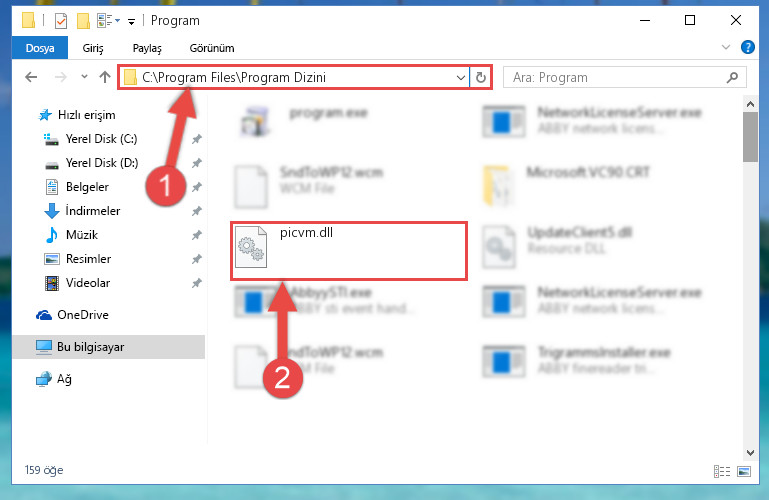Switch to details view layout icon
Image resolution: width=769 pixels, height=500 pixels.
coord(722,471)
